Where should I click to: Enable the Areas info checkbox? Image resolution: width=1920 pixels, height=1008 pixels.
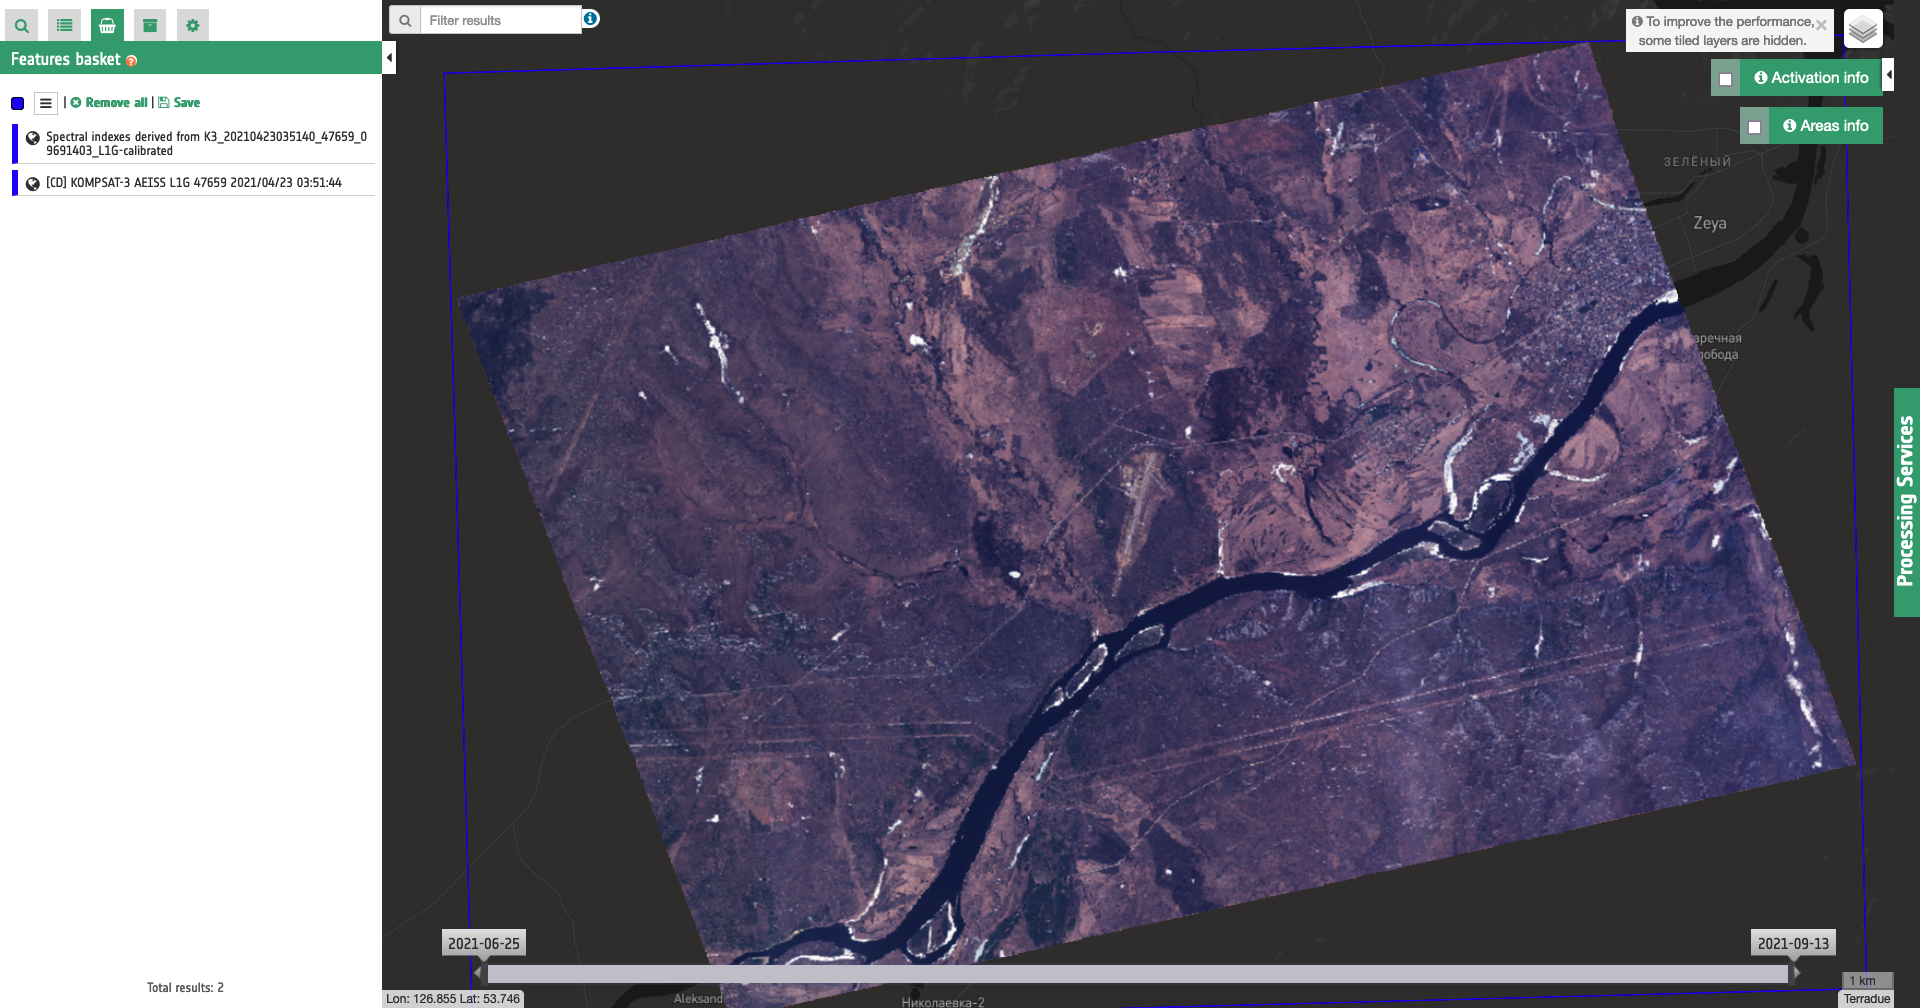[x=1755, y=127]
